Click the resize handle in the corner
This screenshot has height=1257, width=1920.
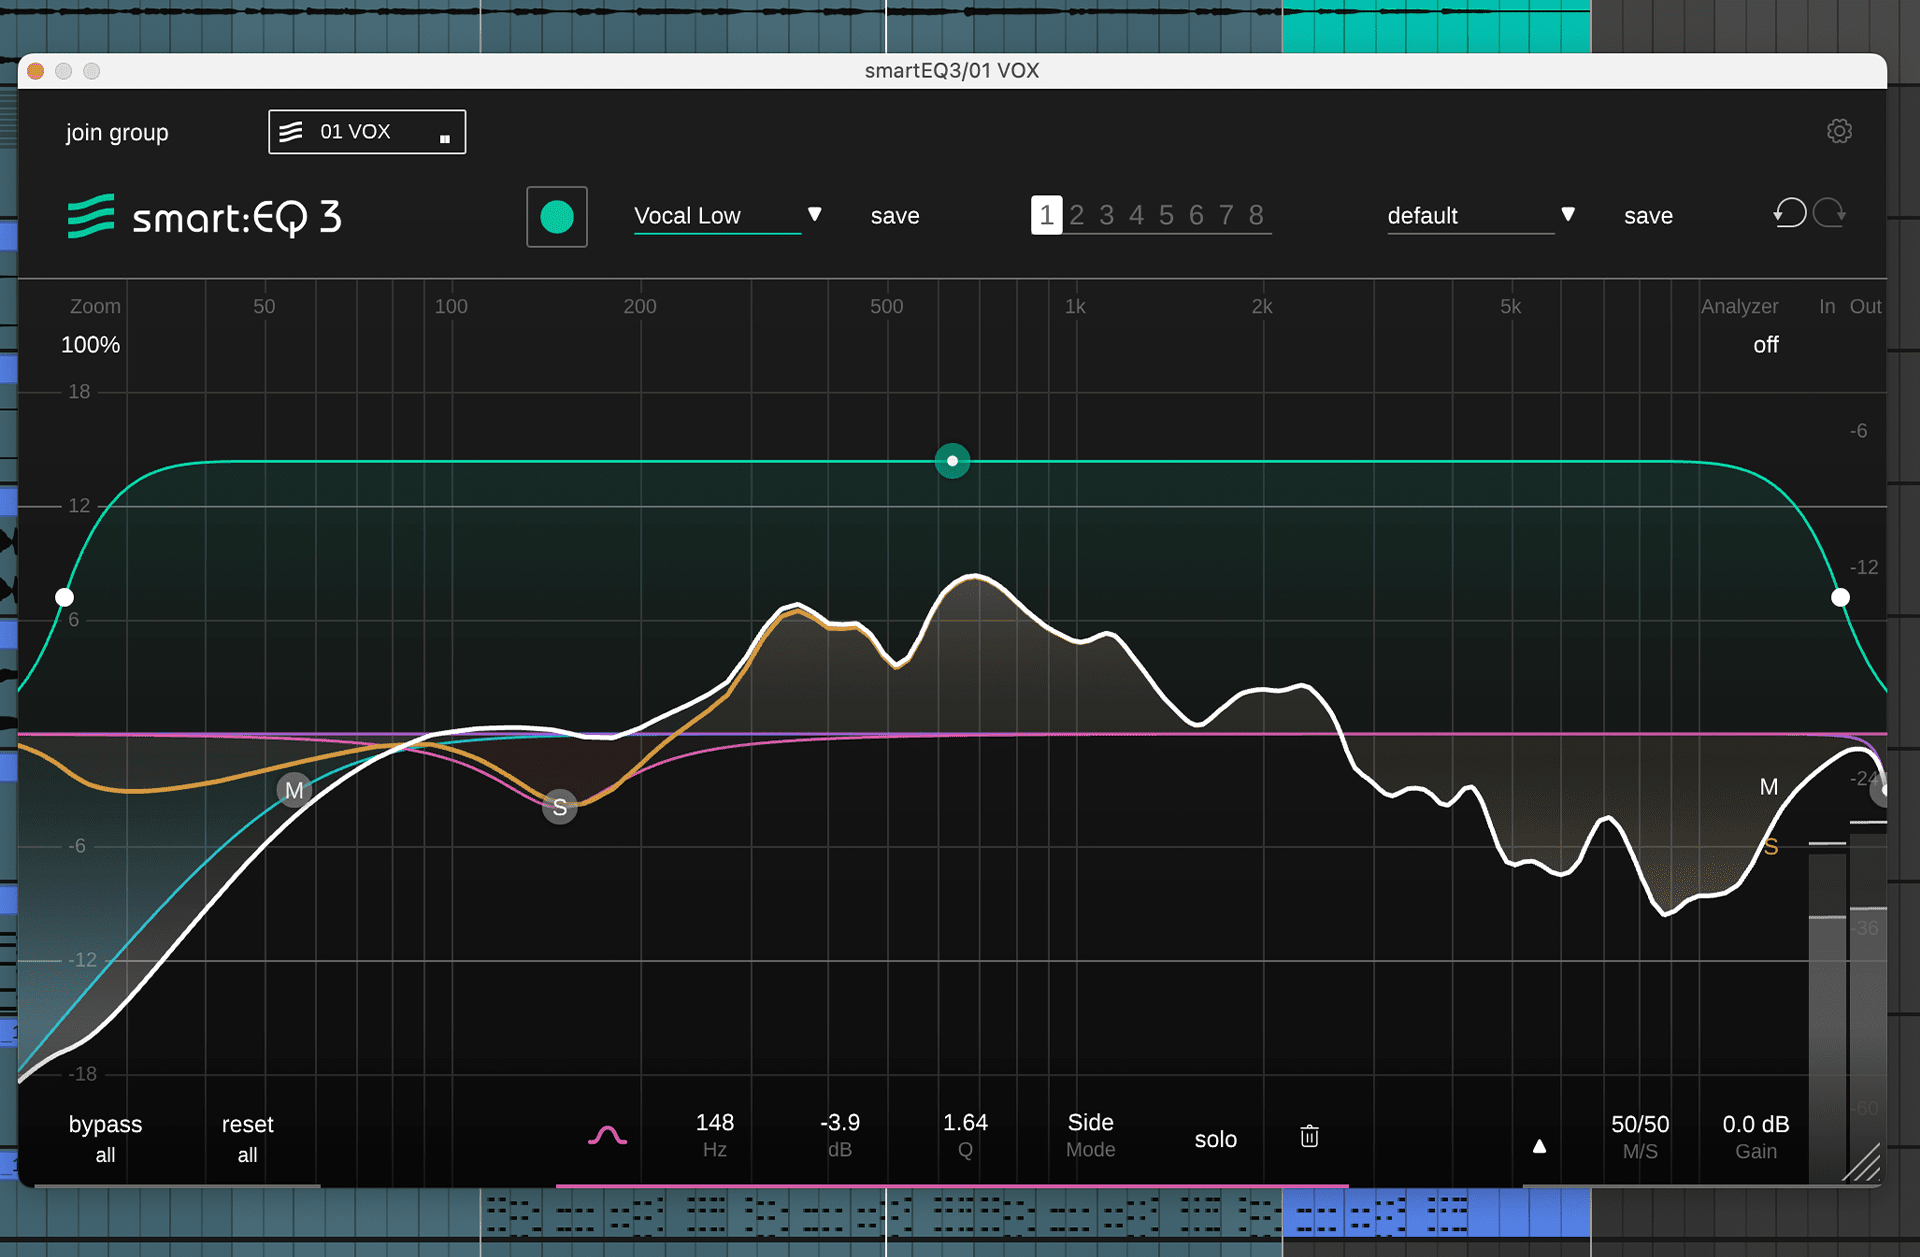1862,1163
